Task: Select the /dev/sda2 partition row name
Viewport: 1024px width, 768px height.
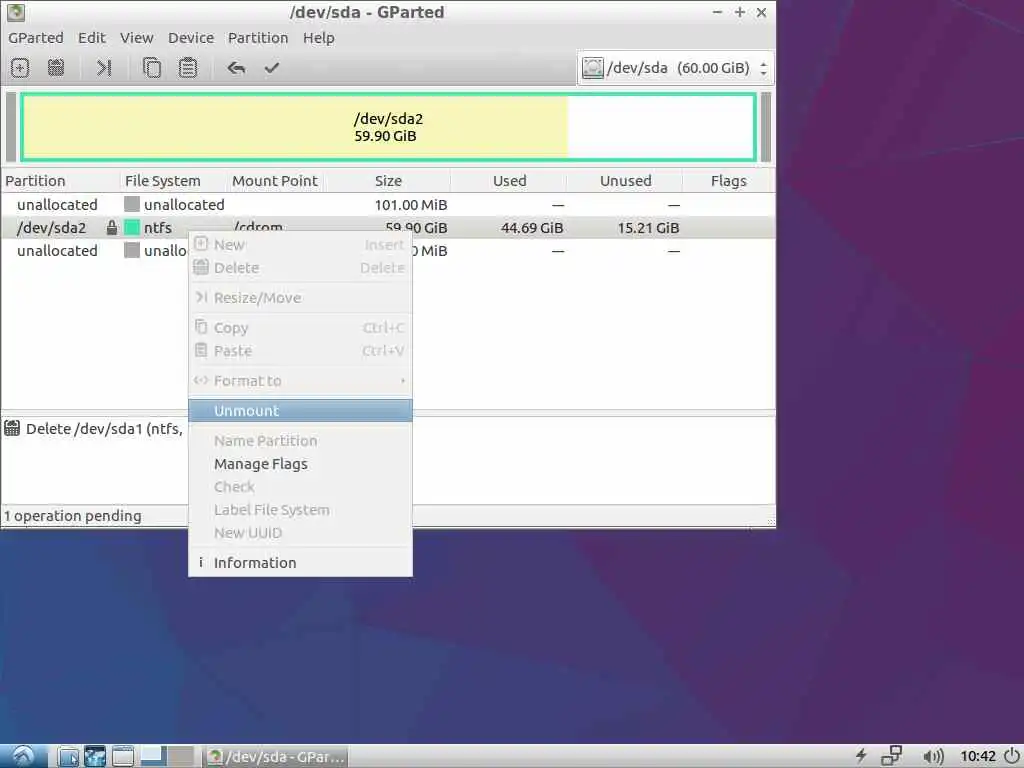Action: coord(52,228)
